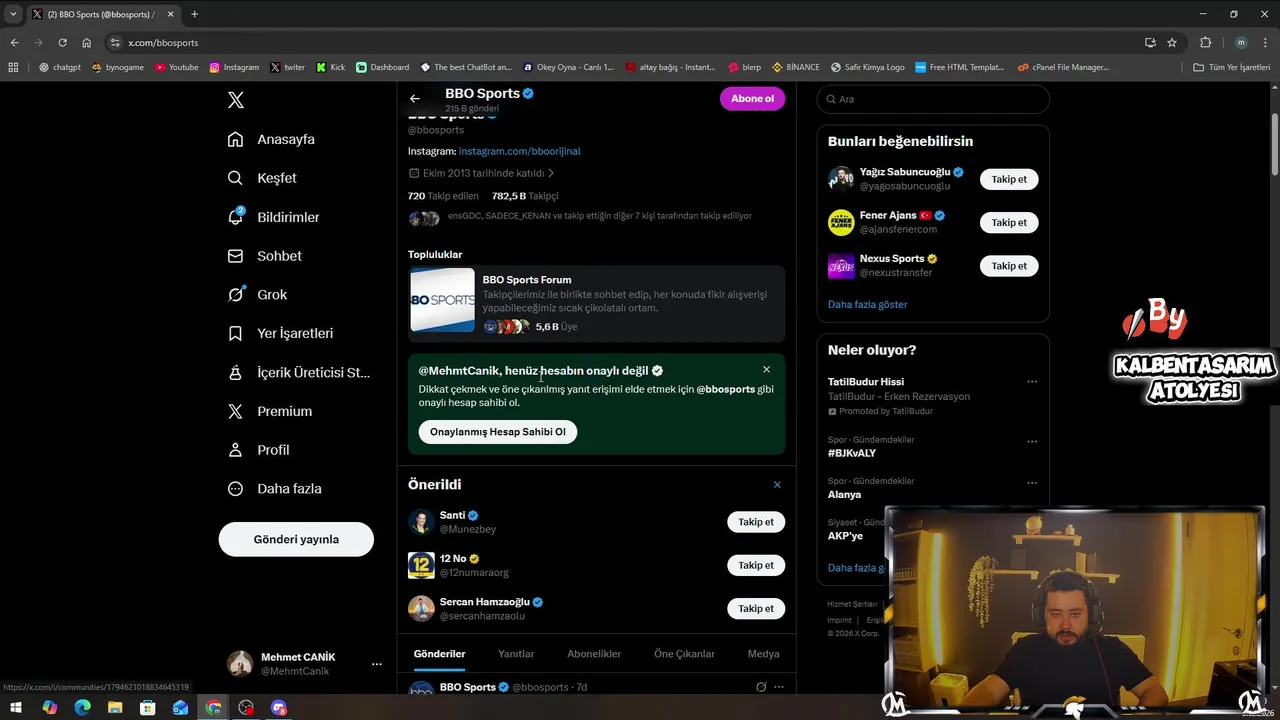This screenshot has width=1280, height=720.
Task: Switch to Abonelikler tab
Action: tap(594, 654)
